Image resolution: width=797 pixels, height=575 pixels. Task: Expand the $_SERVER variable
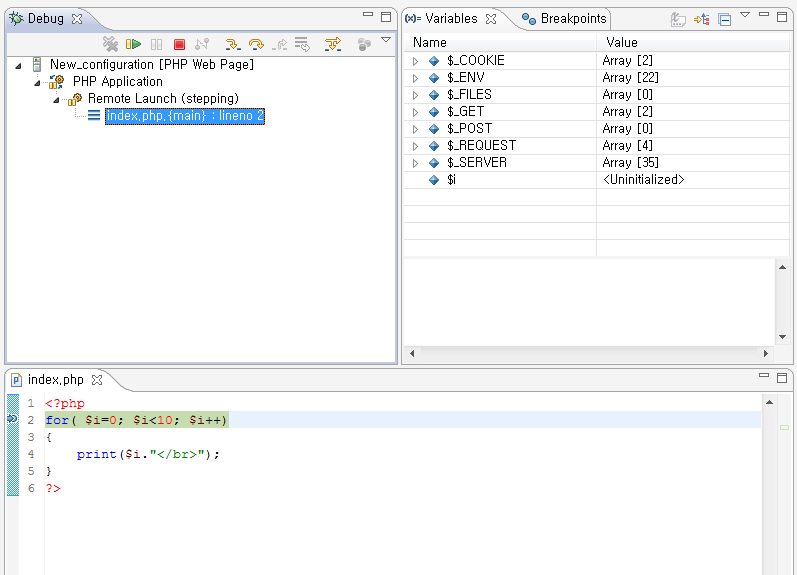(415, 163)
